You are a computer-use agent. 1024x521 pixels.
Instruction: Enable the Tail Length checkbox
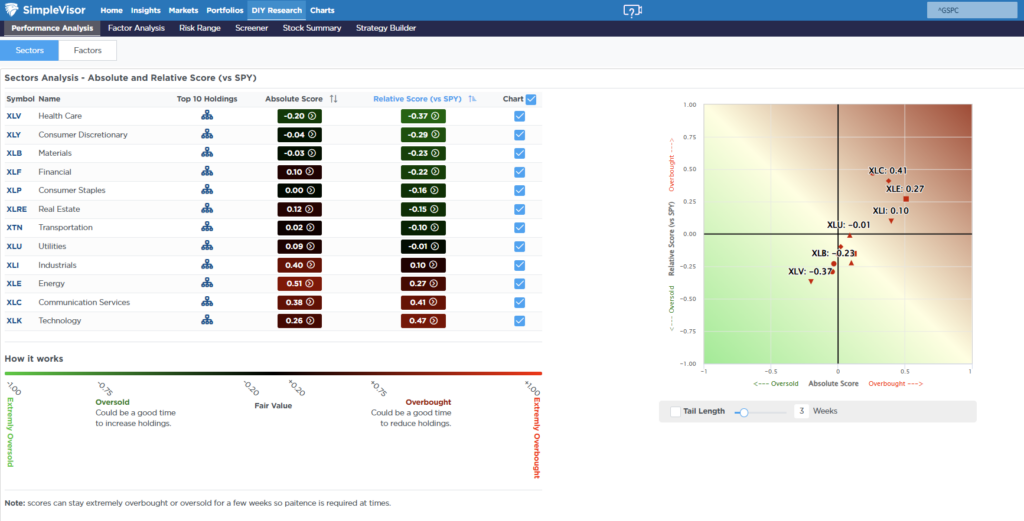coord(675,411)
